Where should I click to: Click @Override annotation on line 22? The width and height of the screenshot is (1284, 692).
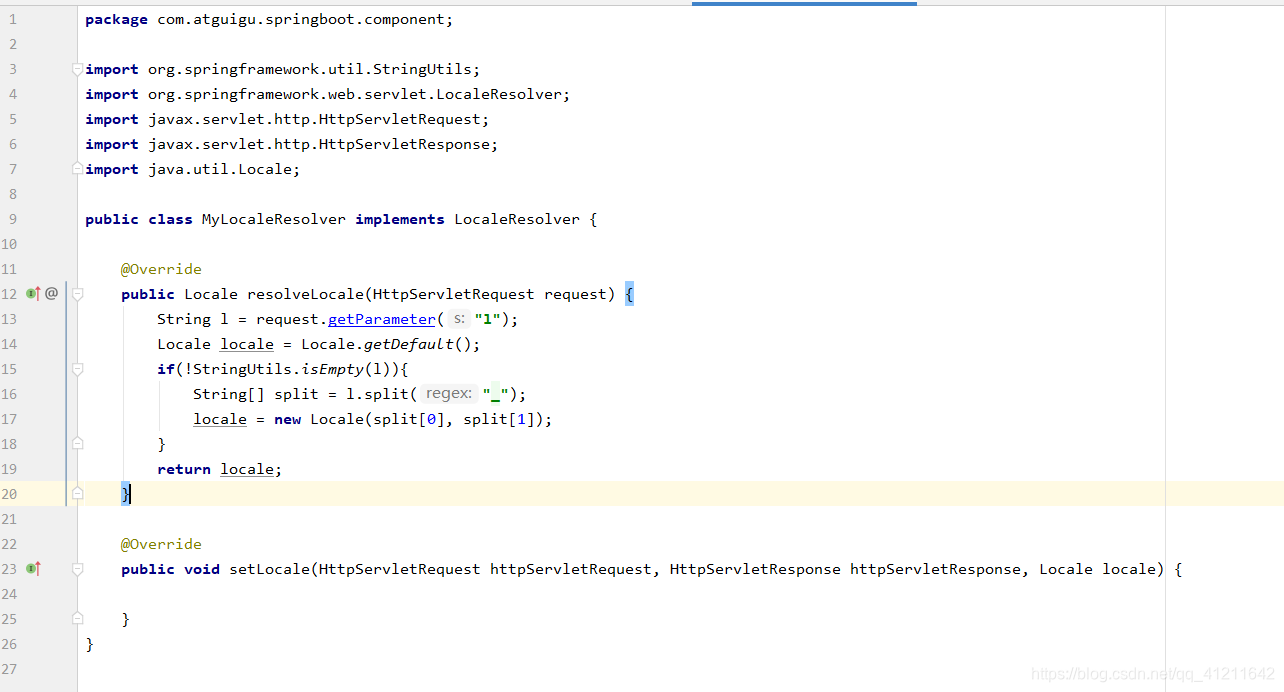161,544
